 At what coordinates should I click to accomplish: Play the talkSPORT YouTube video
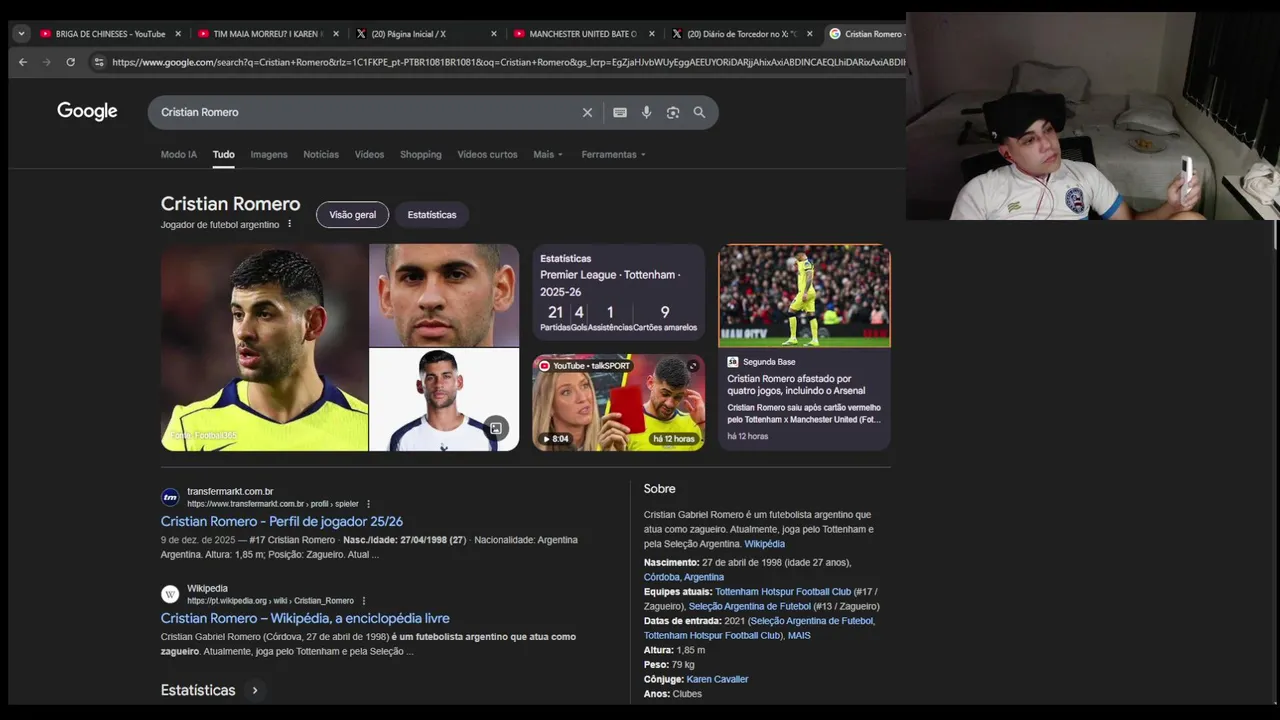[618, 402]
